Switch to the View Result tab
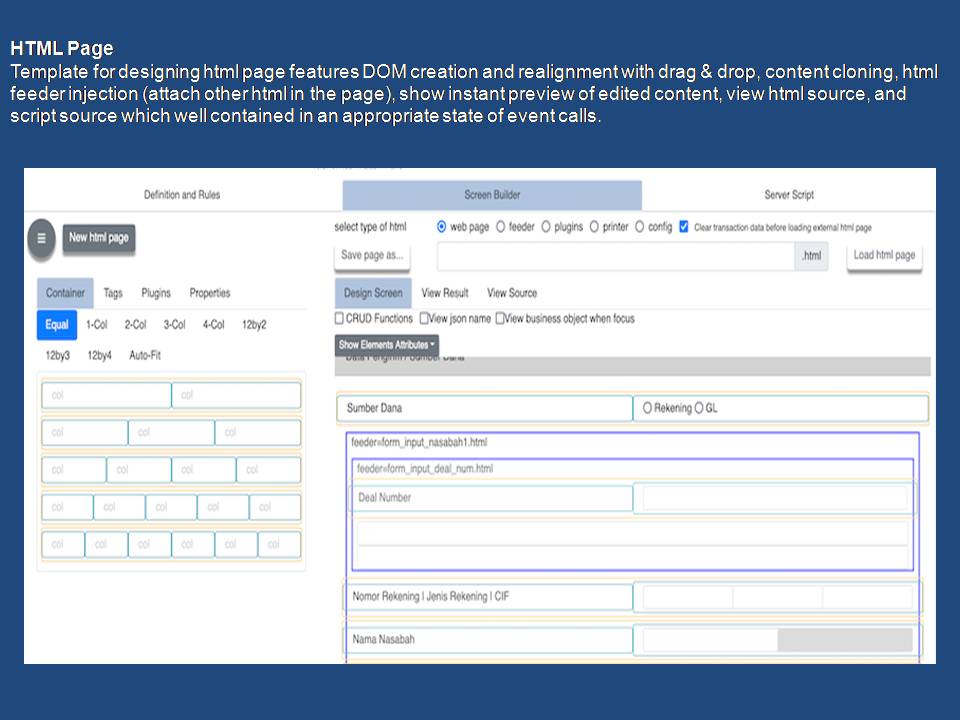This screenshot has width=960, height=720. [444, 293]
